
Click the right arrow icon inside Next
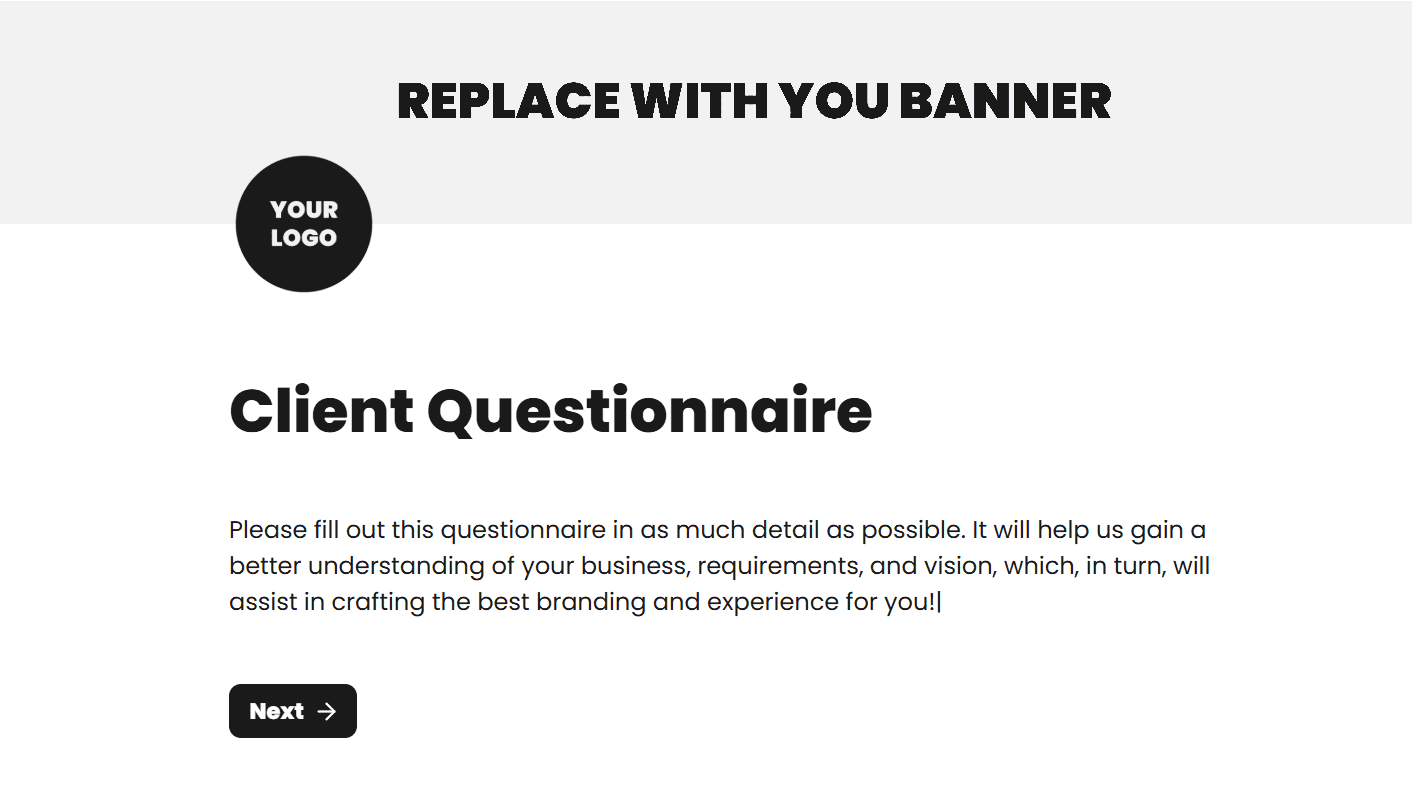click(326, 711)
